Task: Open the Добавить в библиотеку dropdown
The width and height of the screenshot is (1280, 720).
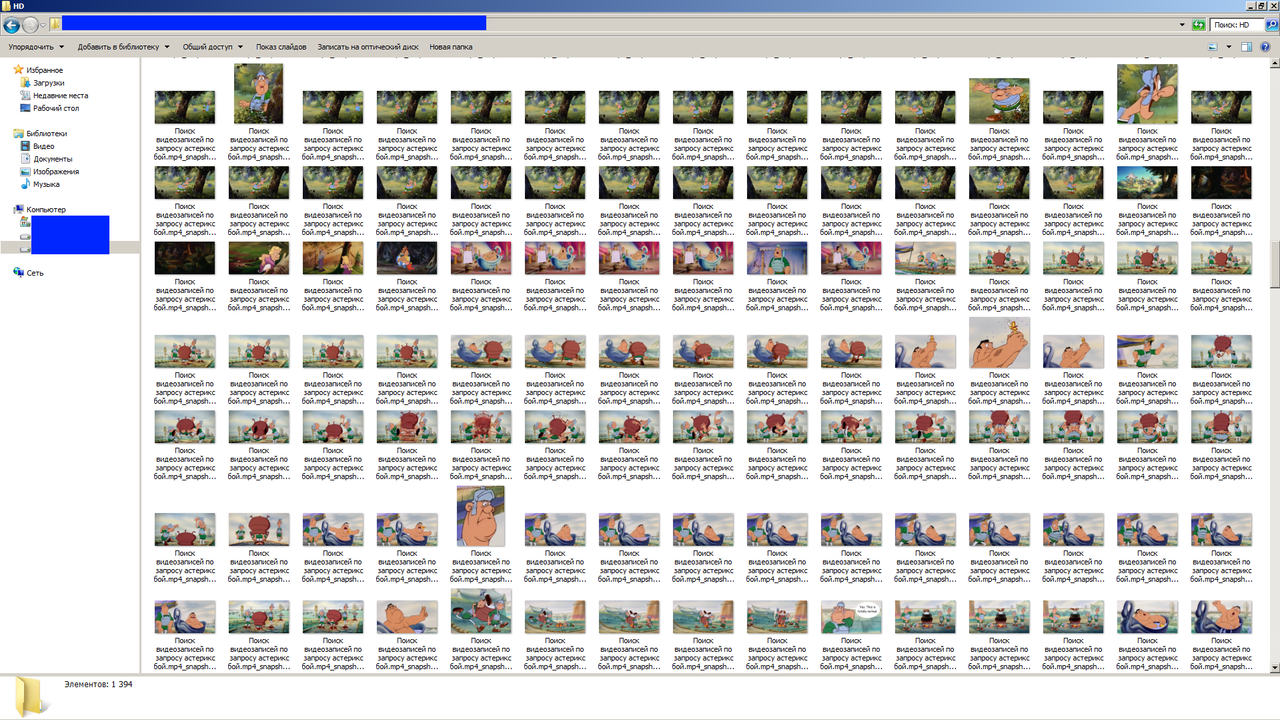Action: [x=124, y=46]
